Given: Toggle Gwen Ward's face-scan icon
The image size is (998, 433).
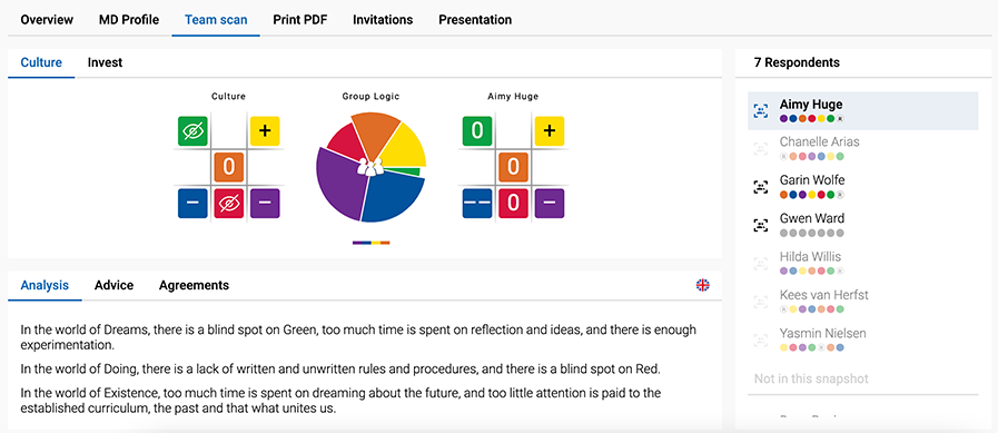Looking at the screenshot, I should (x=760, y=225).
